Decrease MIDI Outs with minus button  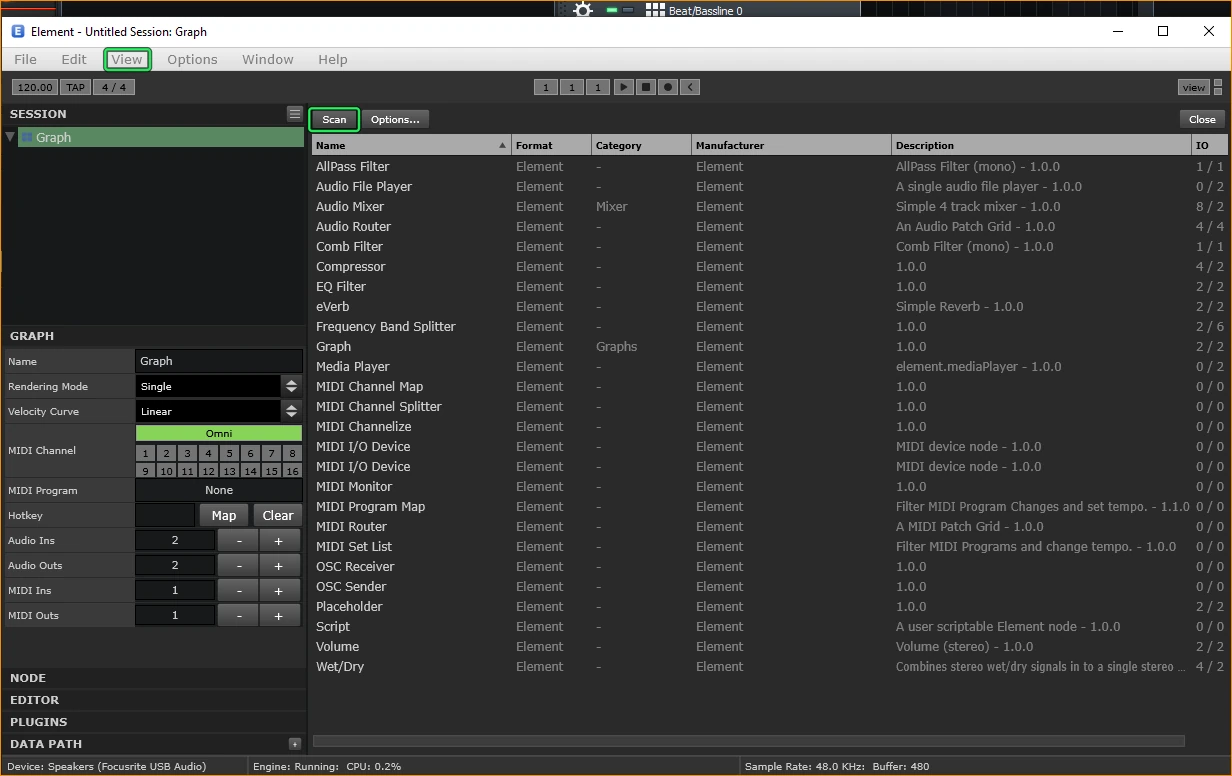(x=239, y=615)
